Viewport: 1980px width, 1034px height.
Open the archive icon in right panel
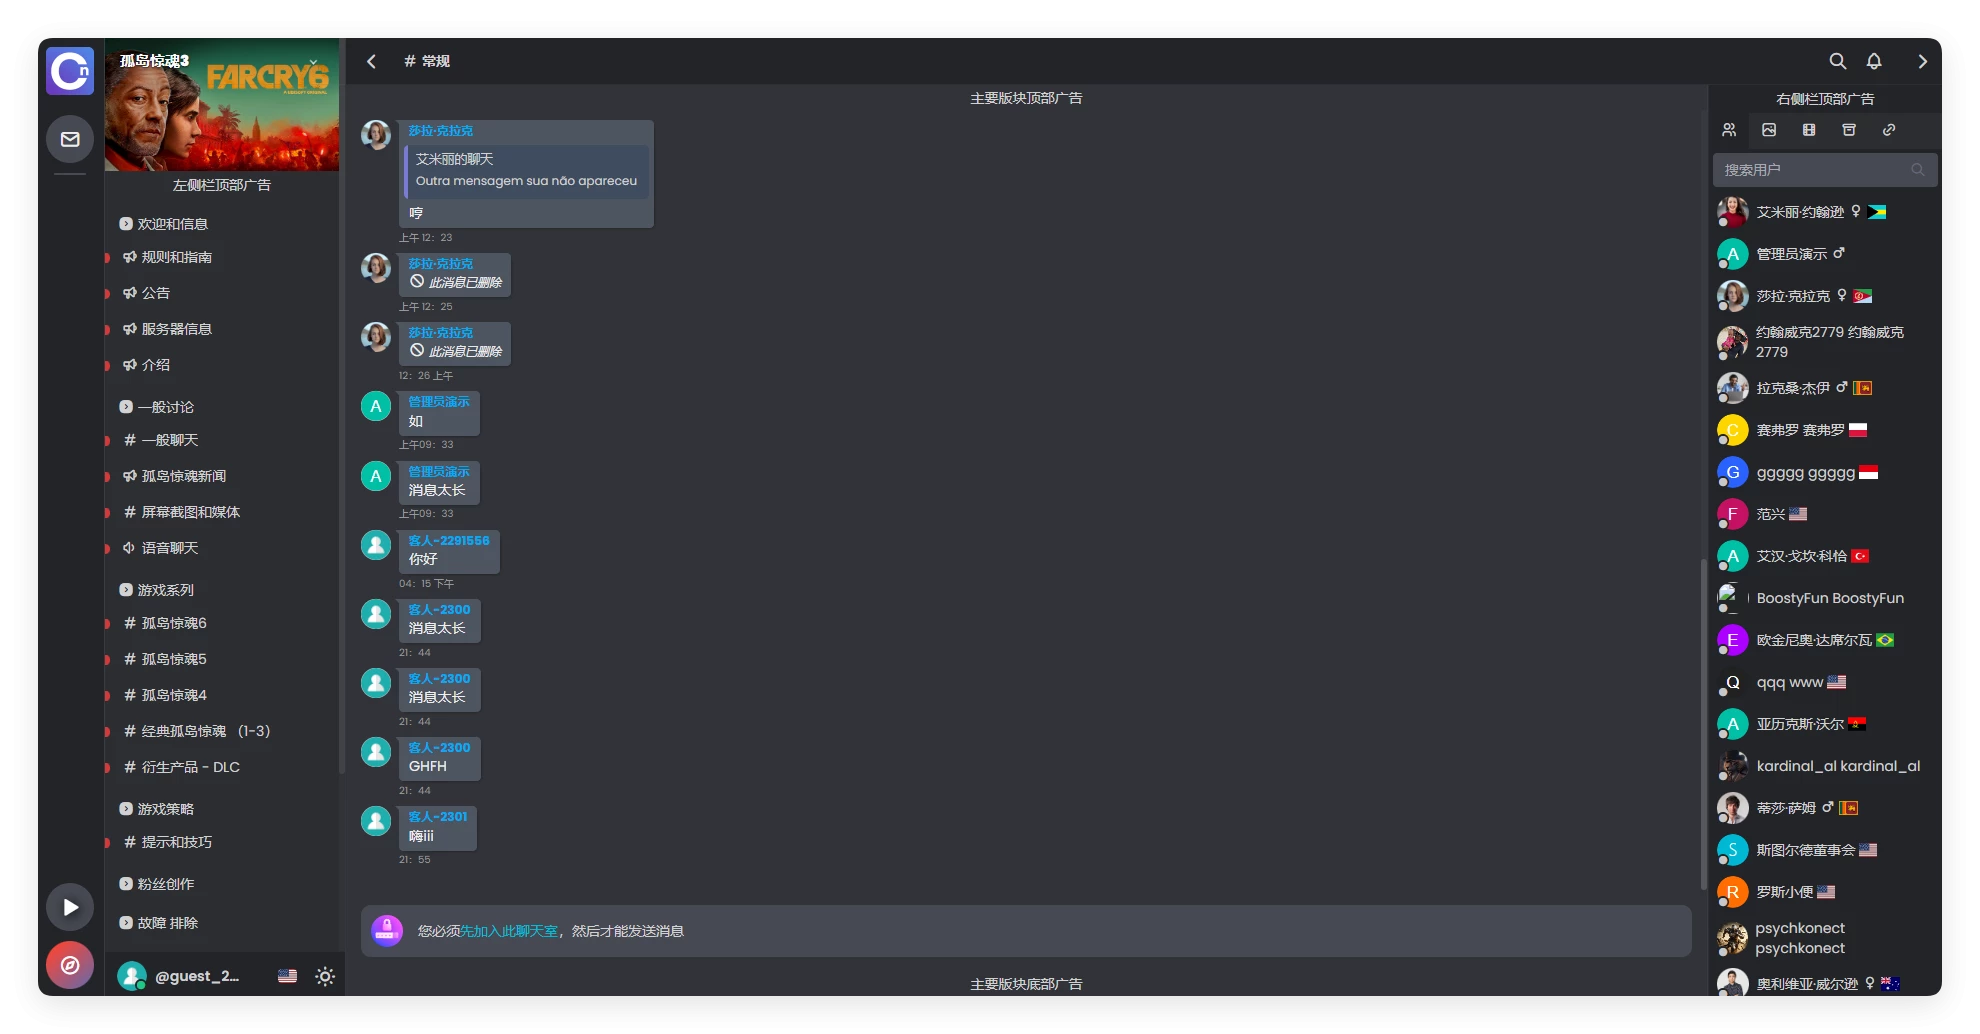point(1849,129)
